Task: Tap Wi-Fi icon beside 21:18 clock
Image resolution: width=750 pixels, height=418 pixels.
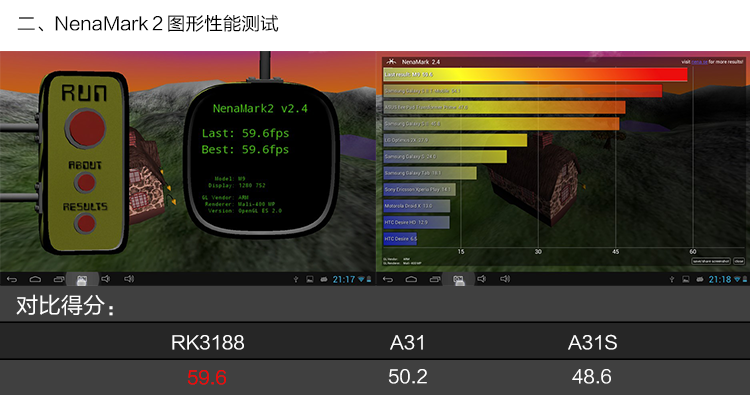Action: [x=738, y=279]
